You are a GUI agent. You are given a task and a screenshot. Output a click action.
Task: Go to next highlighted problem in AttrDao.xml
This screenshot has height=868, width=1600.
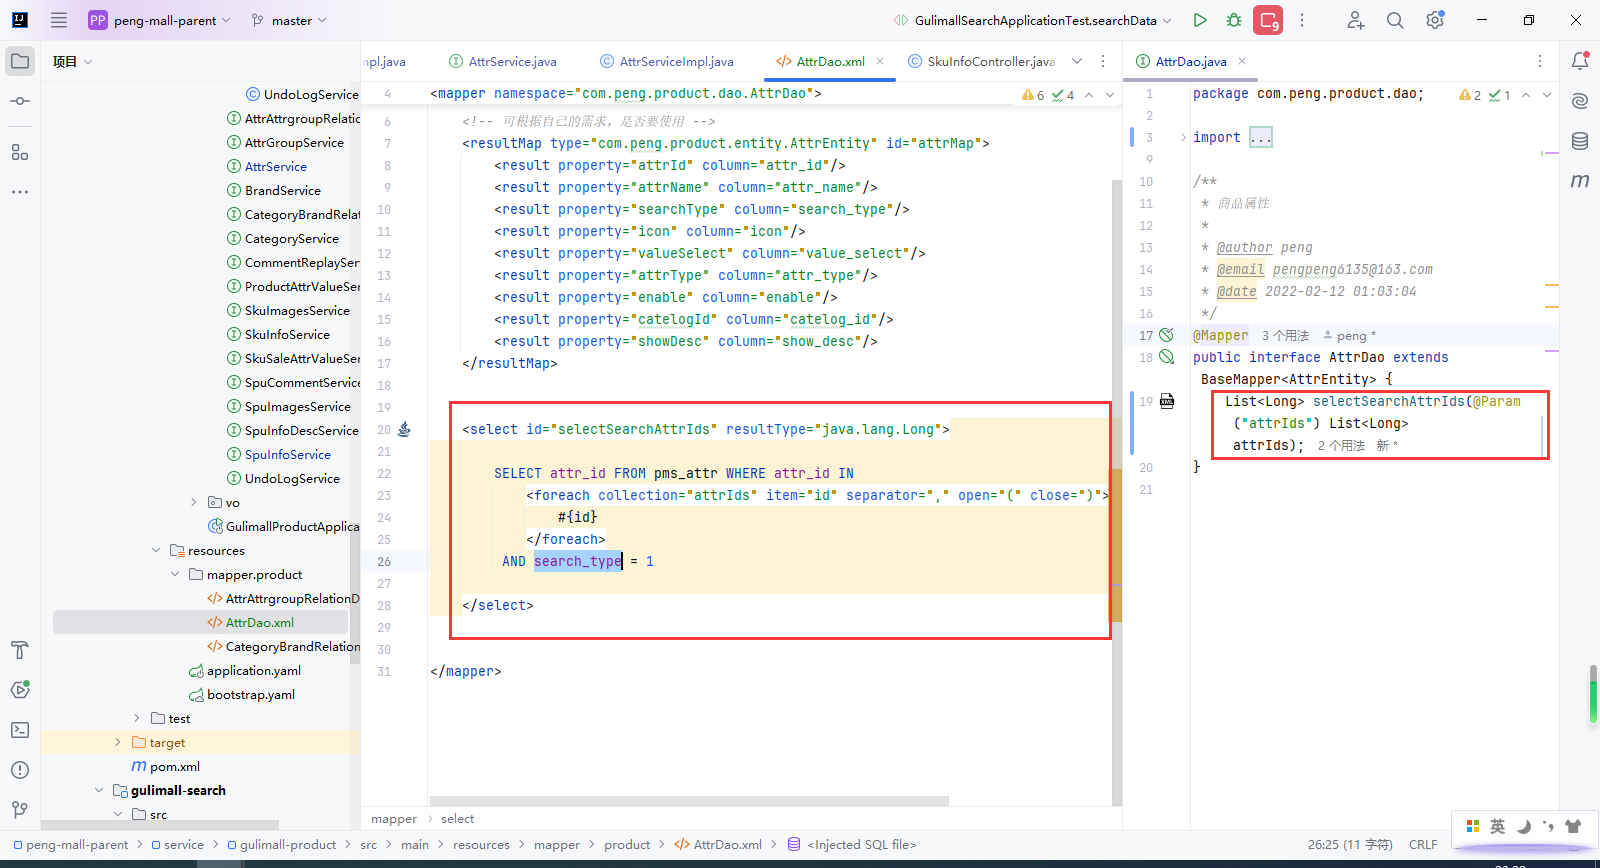tap(1110, 95)
